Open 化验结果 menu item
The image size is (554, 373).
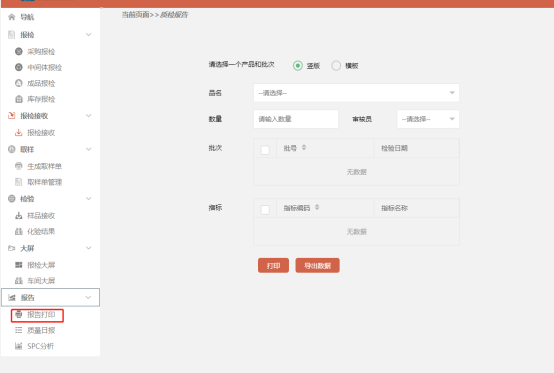[41, 232]
